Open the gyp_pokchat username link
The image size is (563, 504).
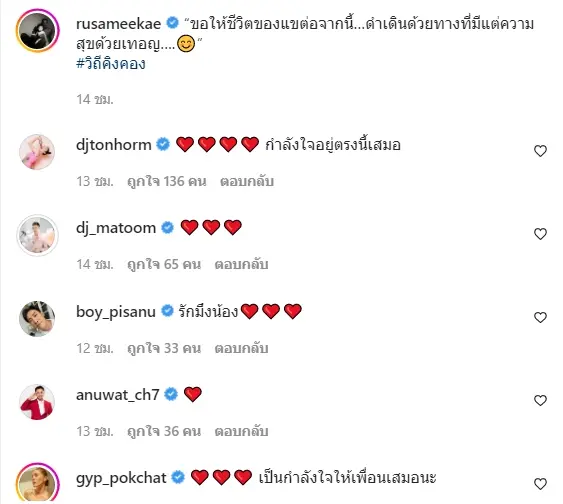121,478
